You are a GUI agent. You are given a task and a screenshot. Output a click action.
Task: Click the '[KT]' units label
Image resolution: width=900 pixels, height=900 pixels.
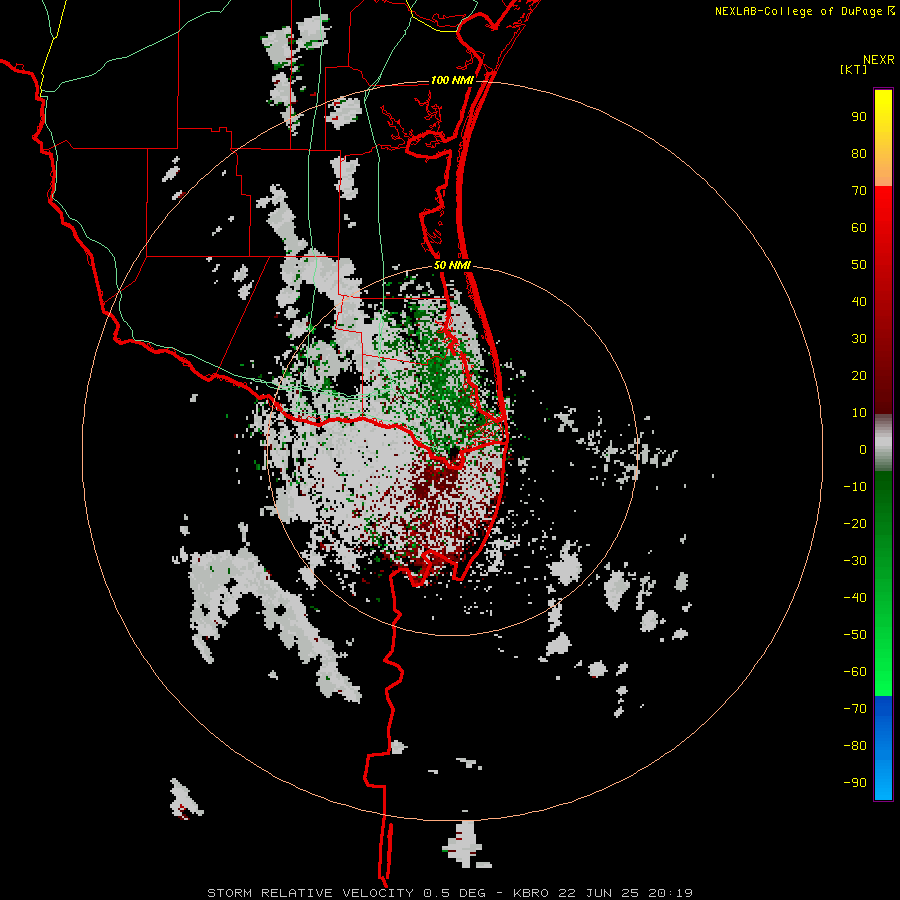click(x=854, y=70)
